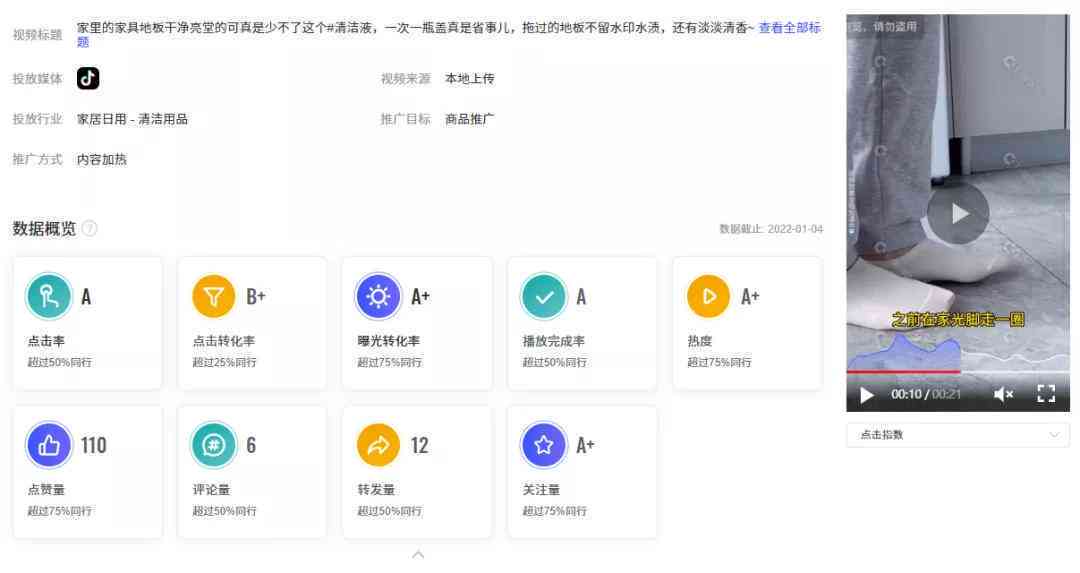Click the yellow subtitle 之前在家光脚走一圈
The width and height of the screenshot is (1080, 573).
[x=958, y=320]
